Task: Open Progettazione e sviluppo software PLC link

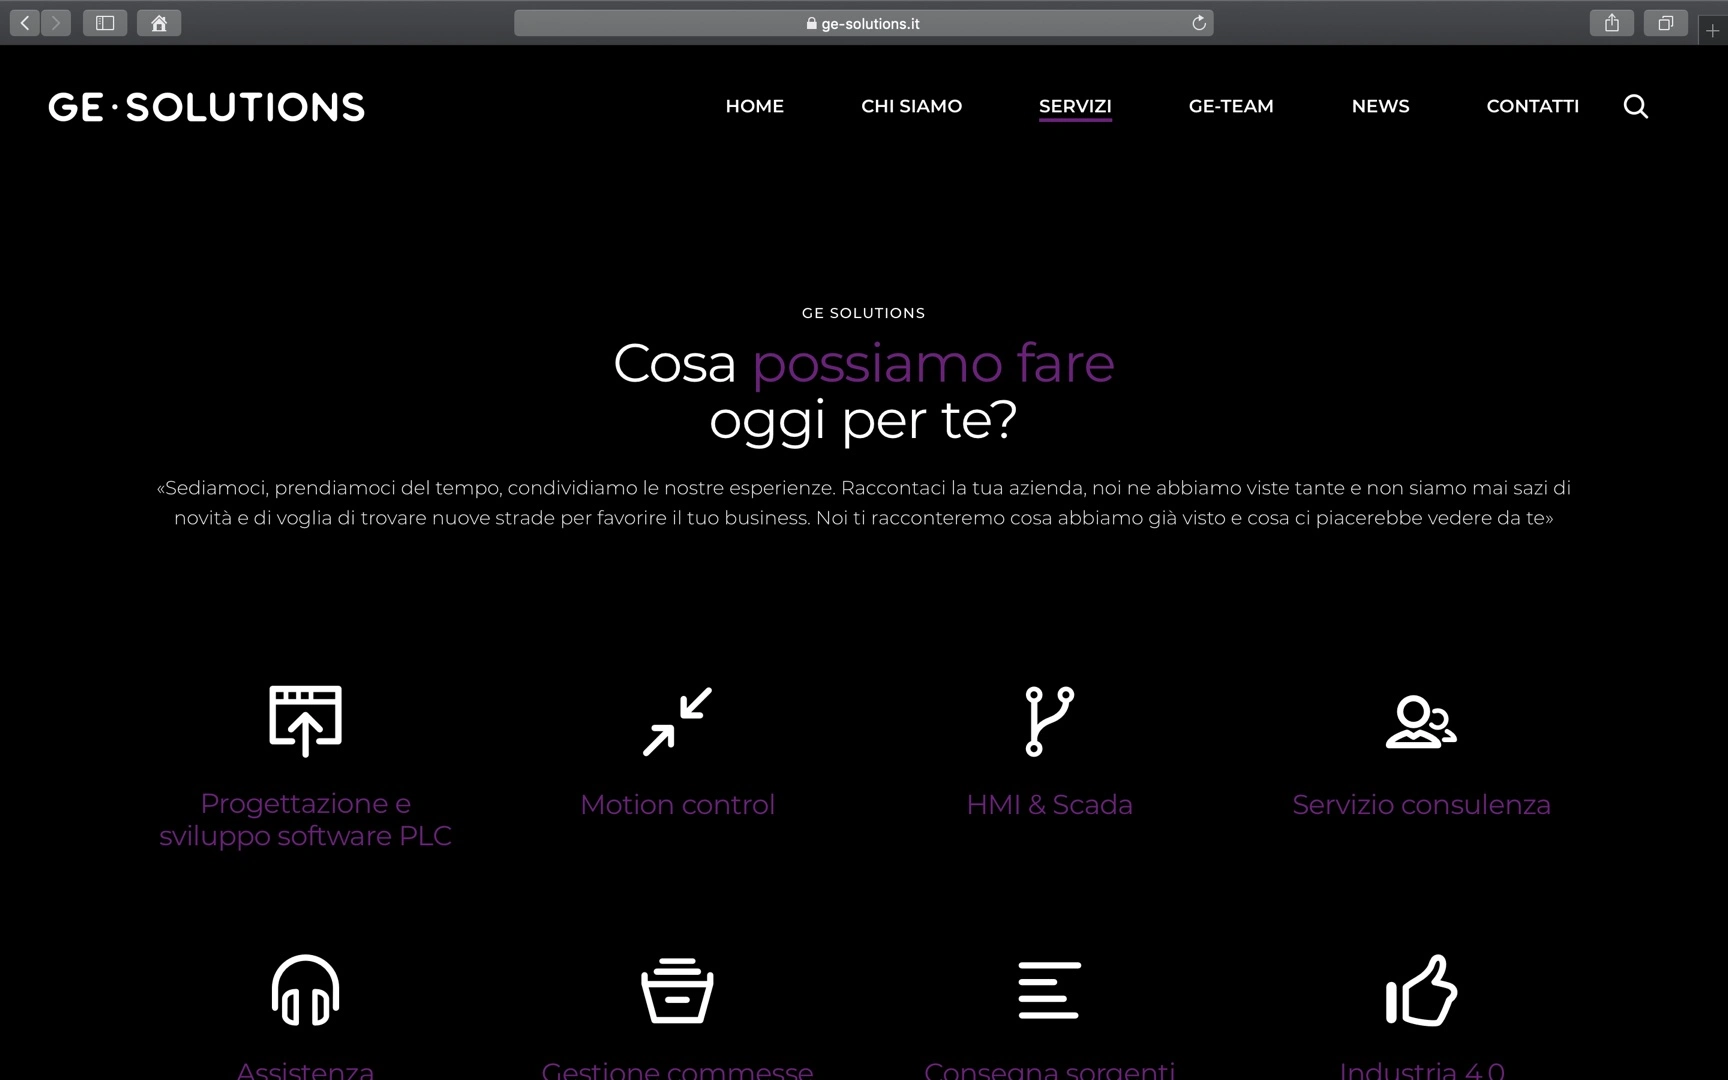Action: point(305,820)
